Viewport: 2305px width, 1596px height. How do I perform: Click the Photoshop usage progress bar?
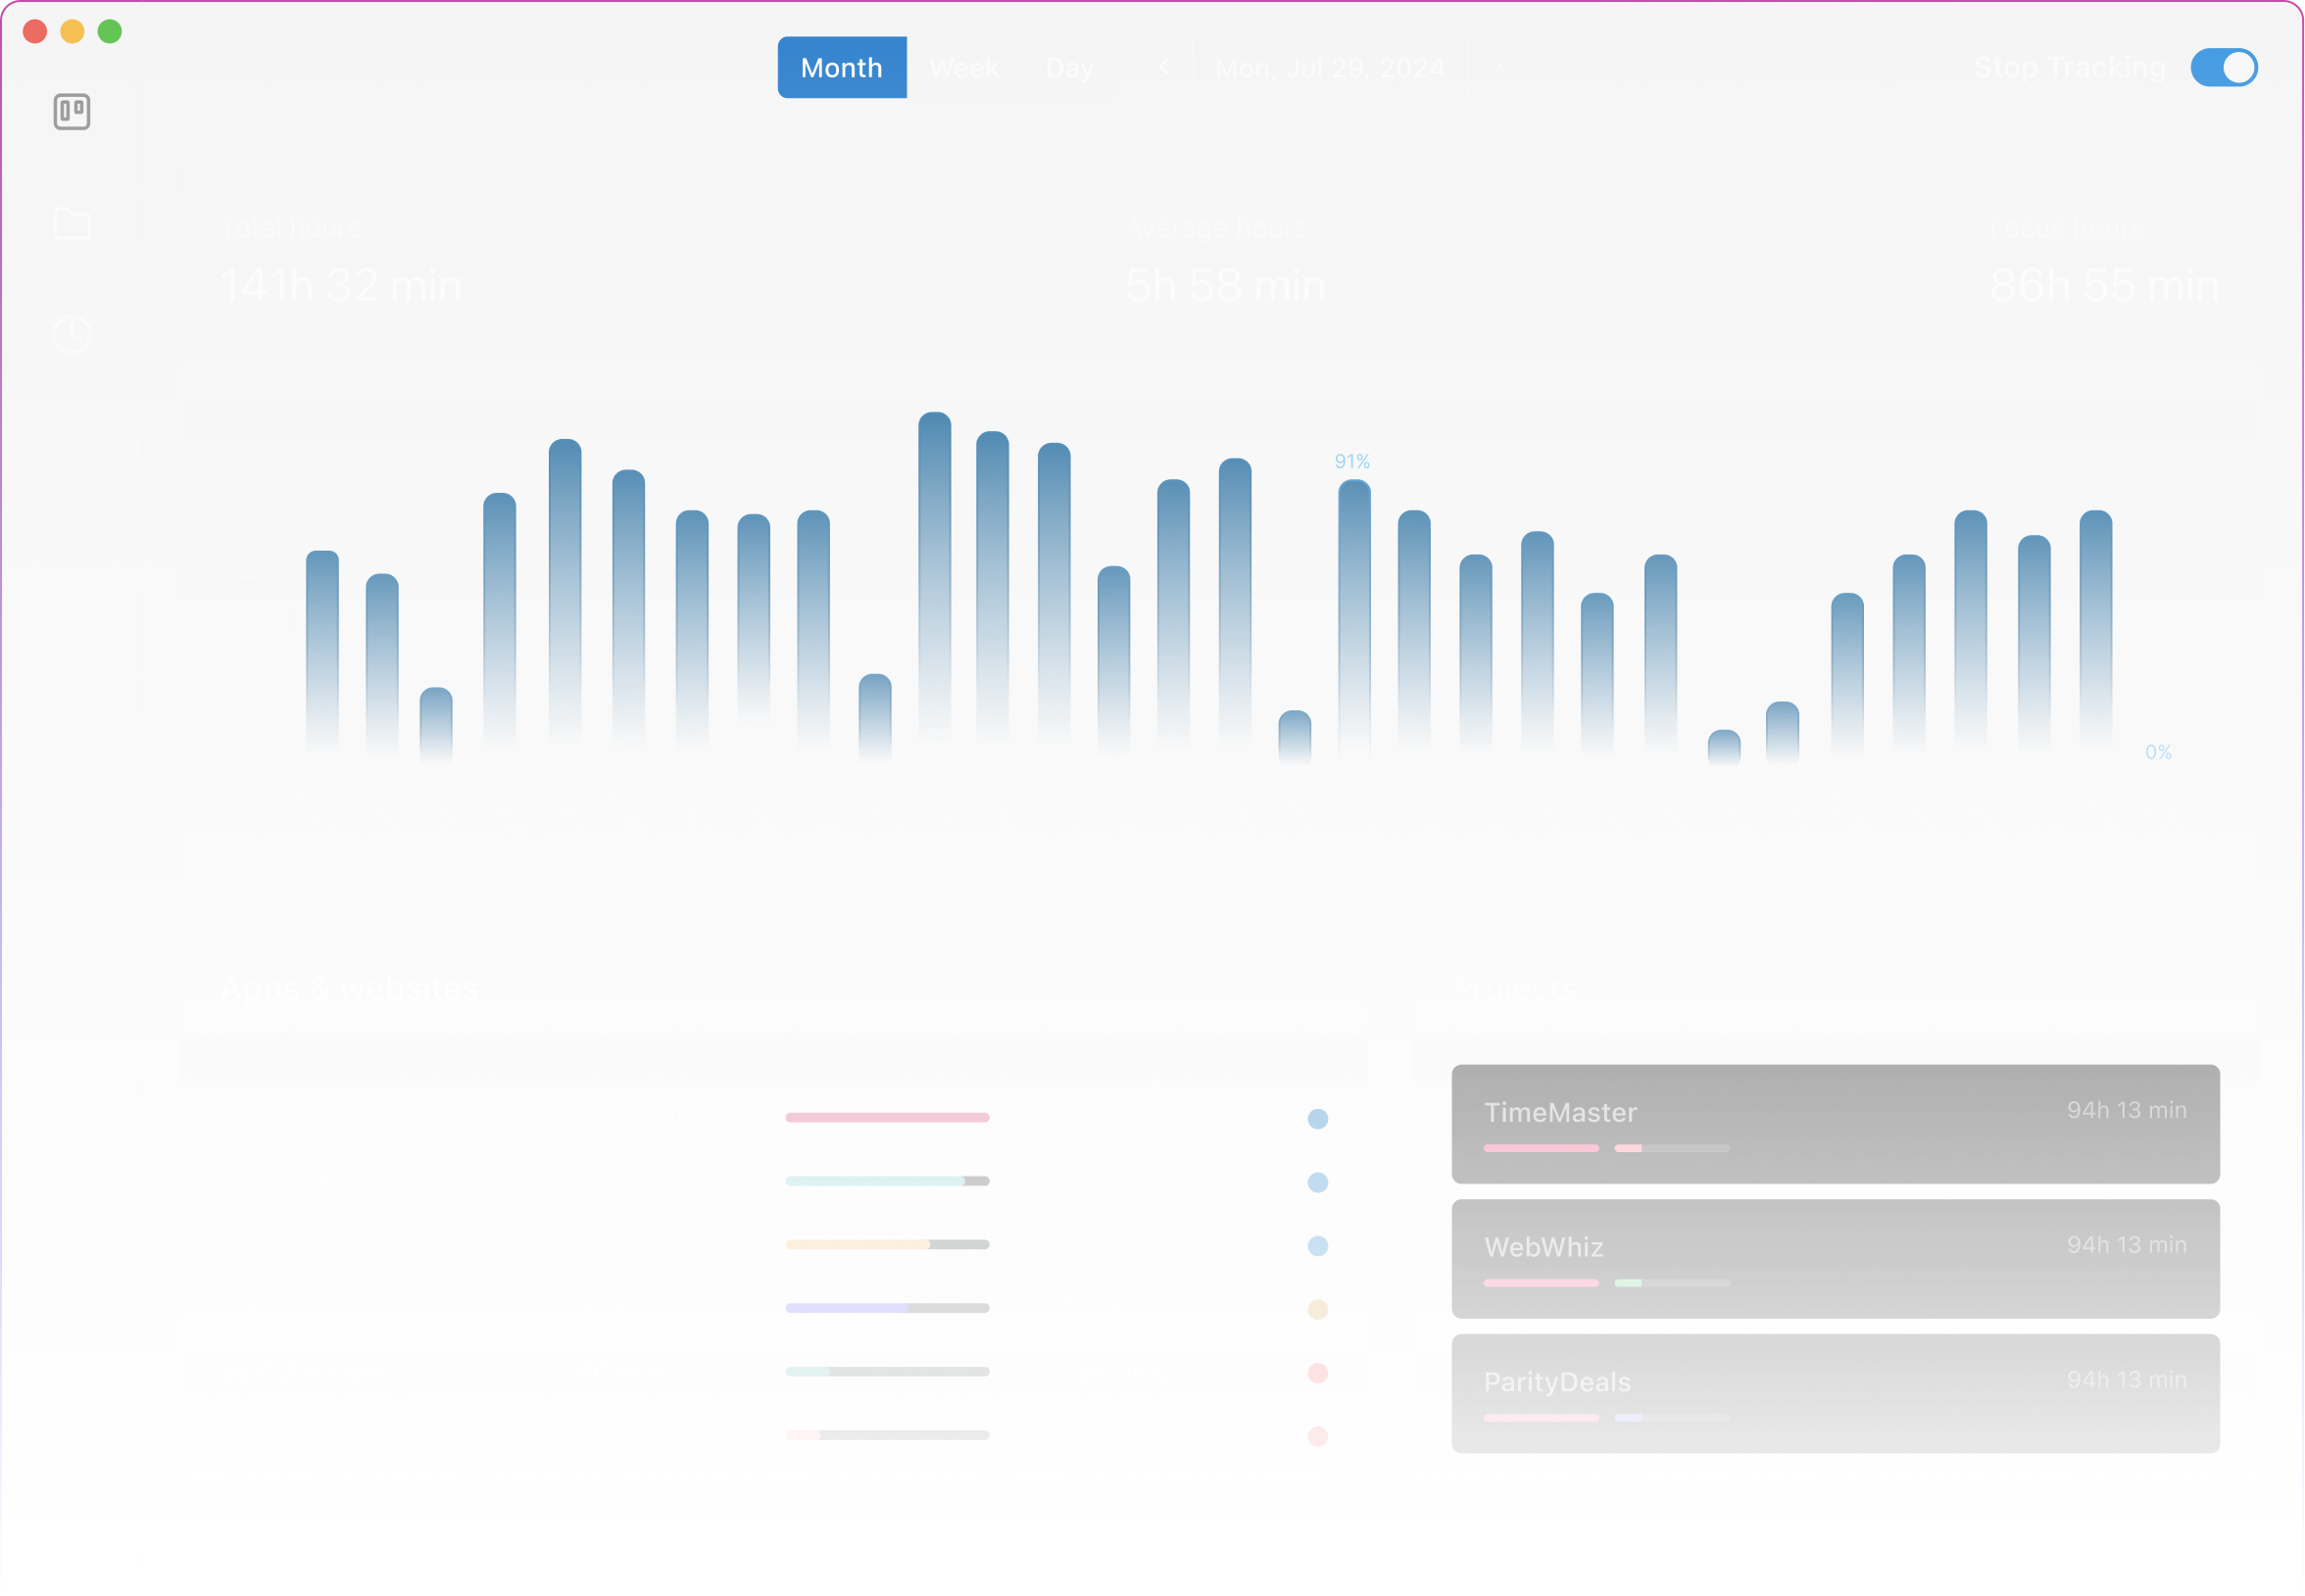[886, 1245]
